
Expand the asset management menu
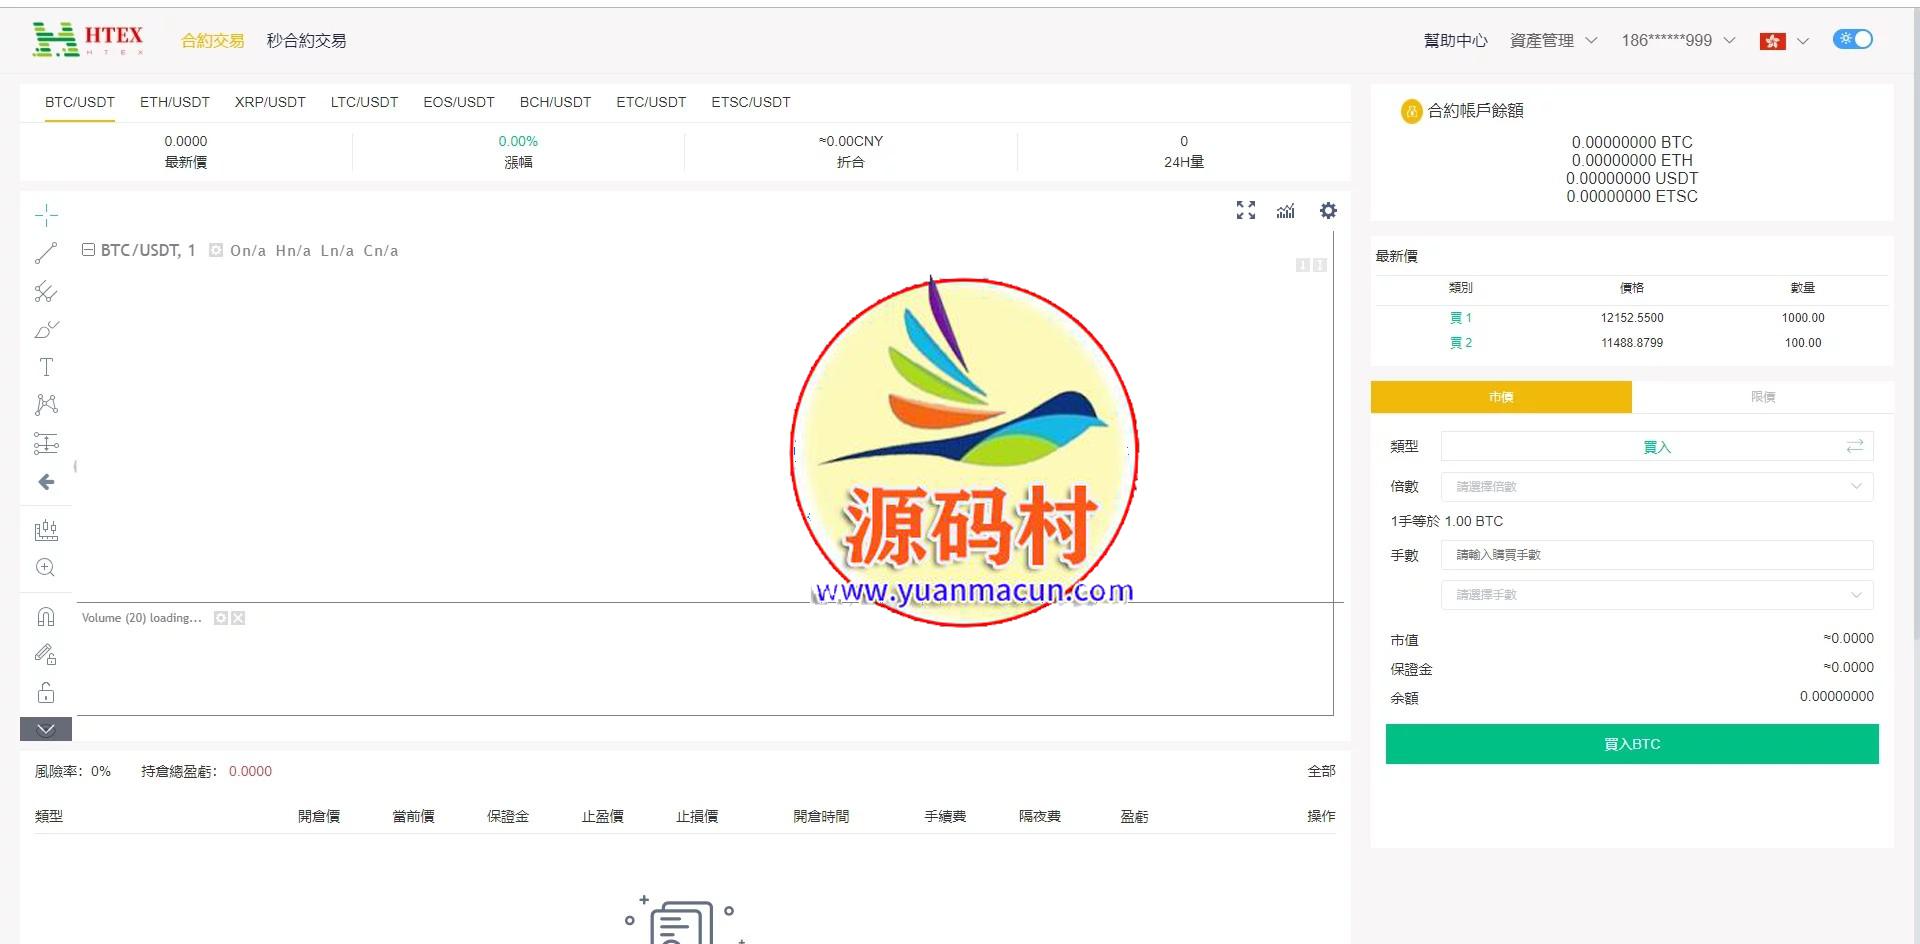pos(1553,41)
